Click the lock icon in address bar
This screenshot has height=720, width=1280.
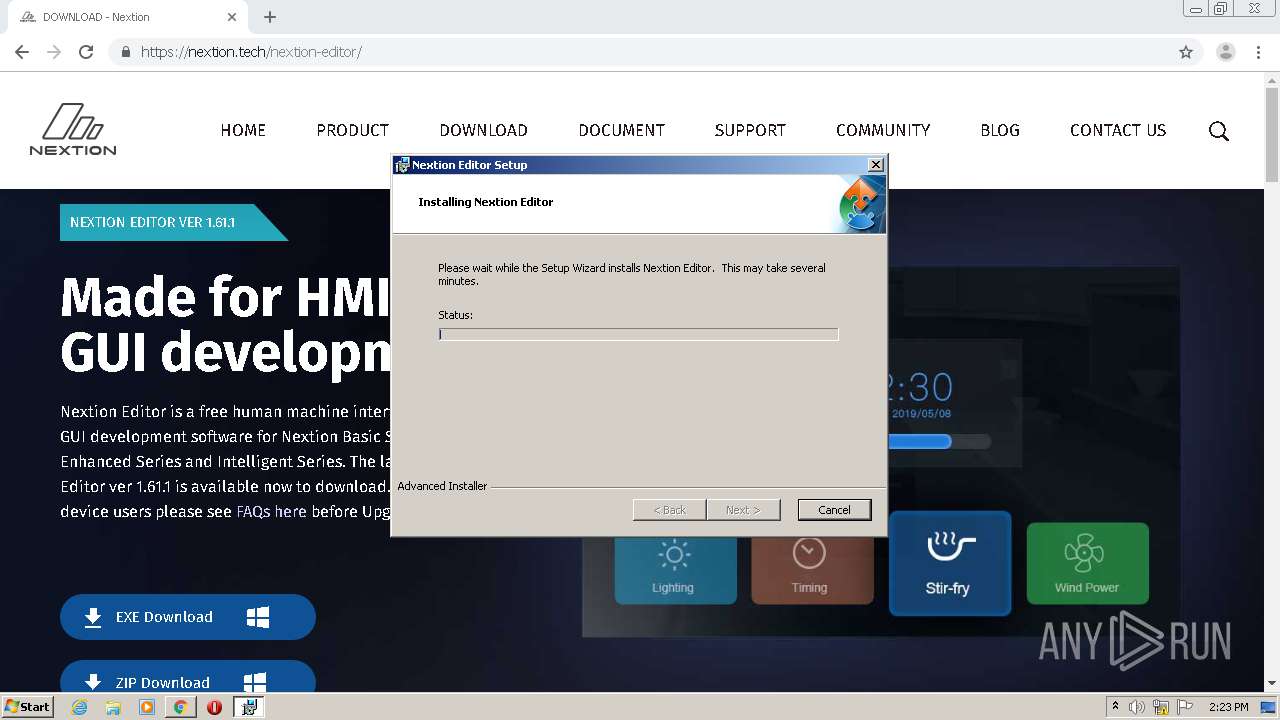pos(125,52)
